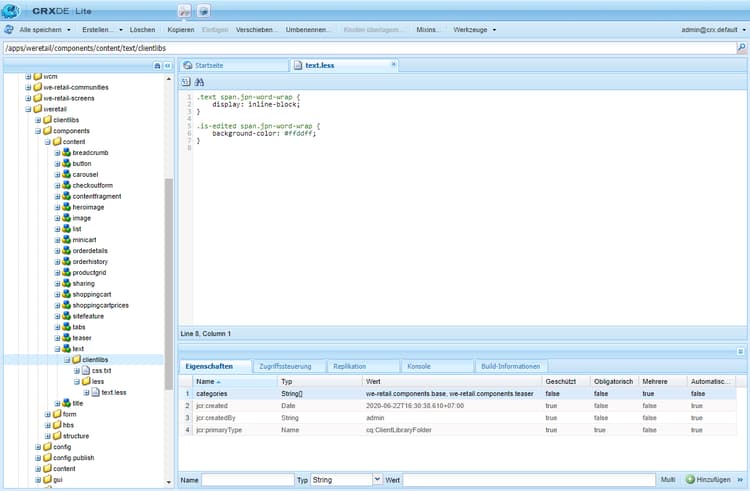750x491 pixels.
Task: Select the jcr:createdBy property row
Action: [x=458, y=418]
